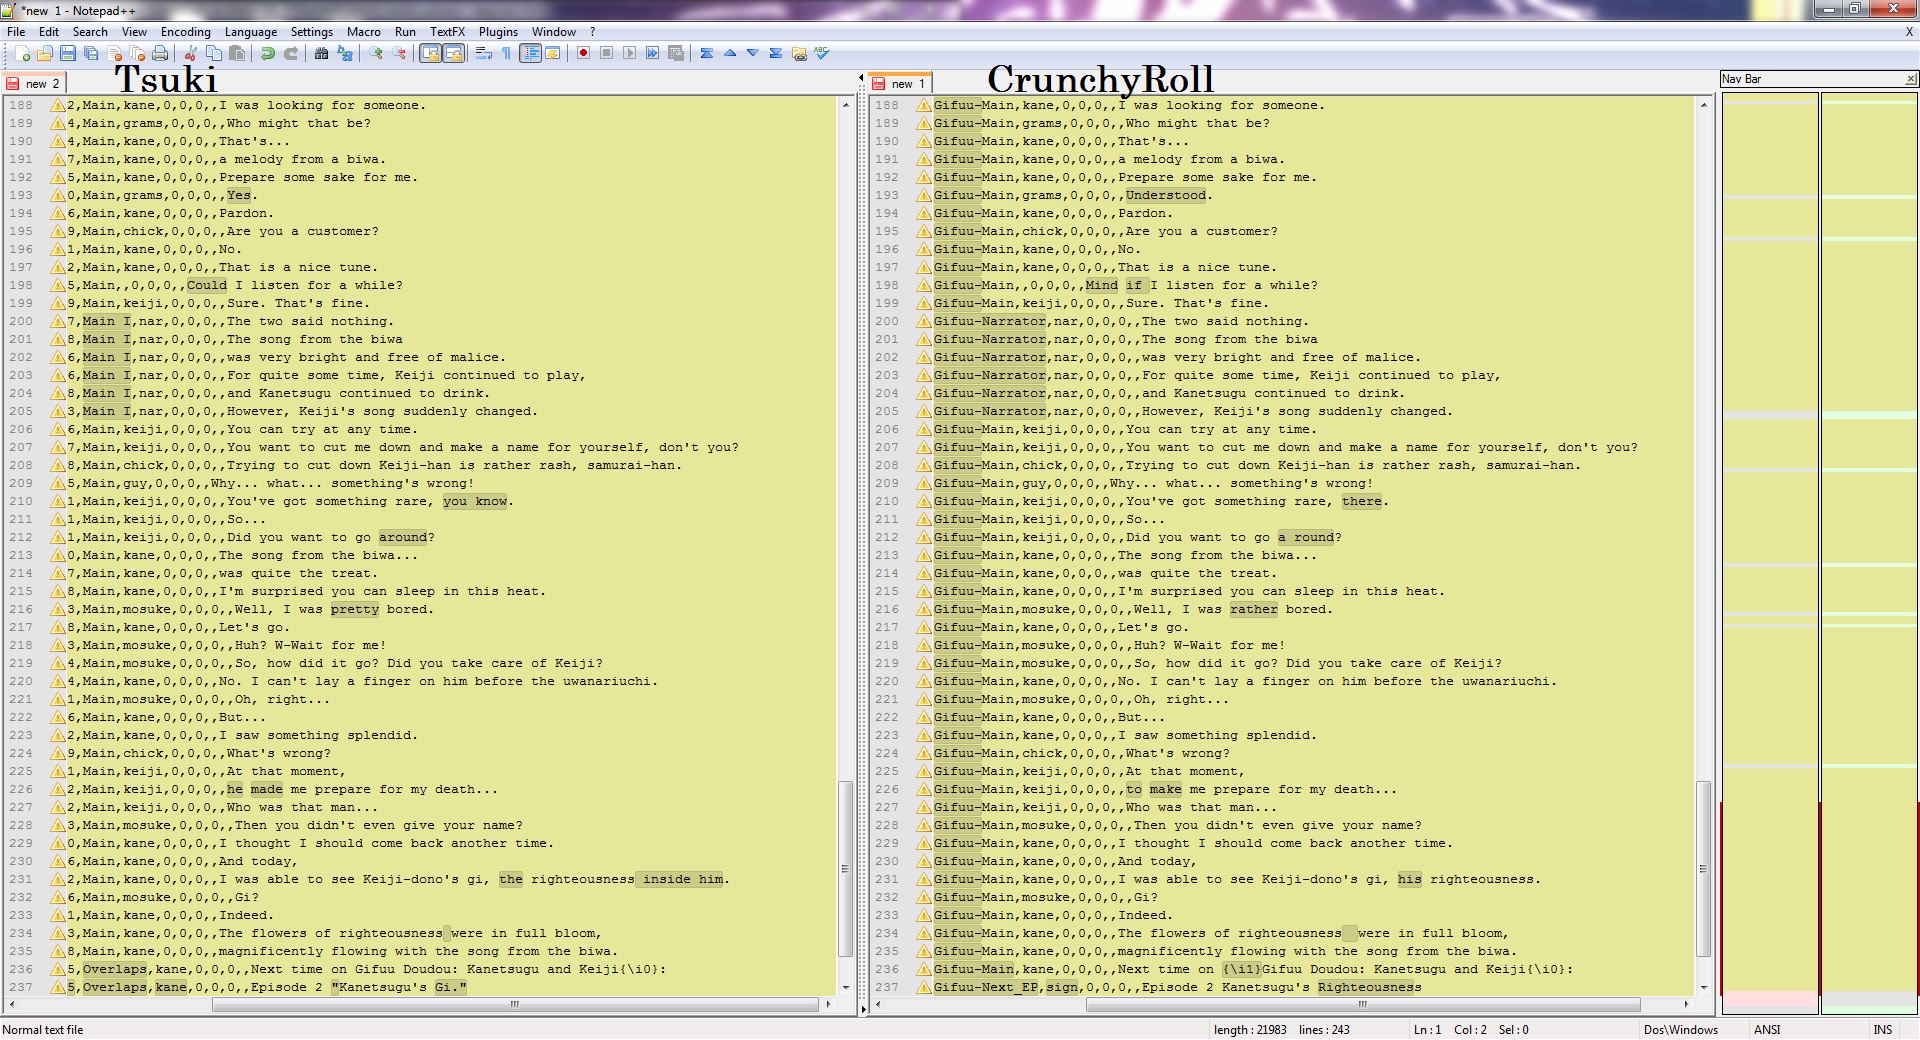Click the Open file toolbar icon
This screenshot has width=1920, height=1040.
click(44, 53)
